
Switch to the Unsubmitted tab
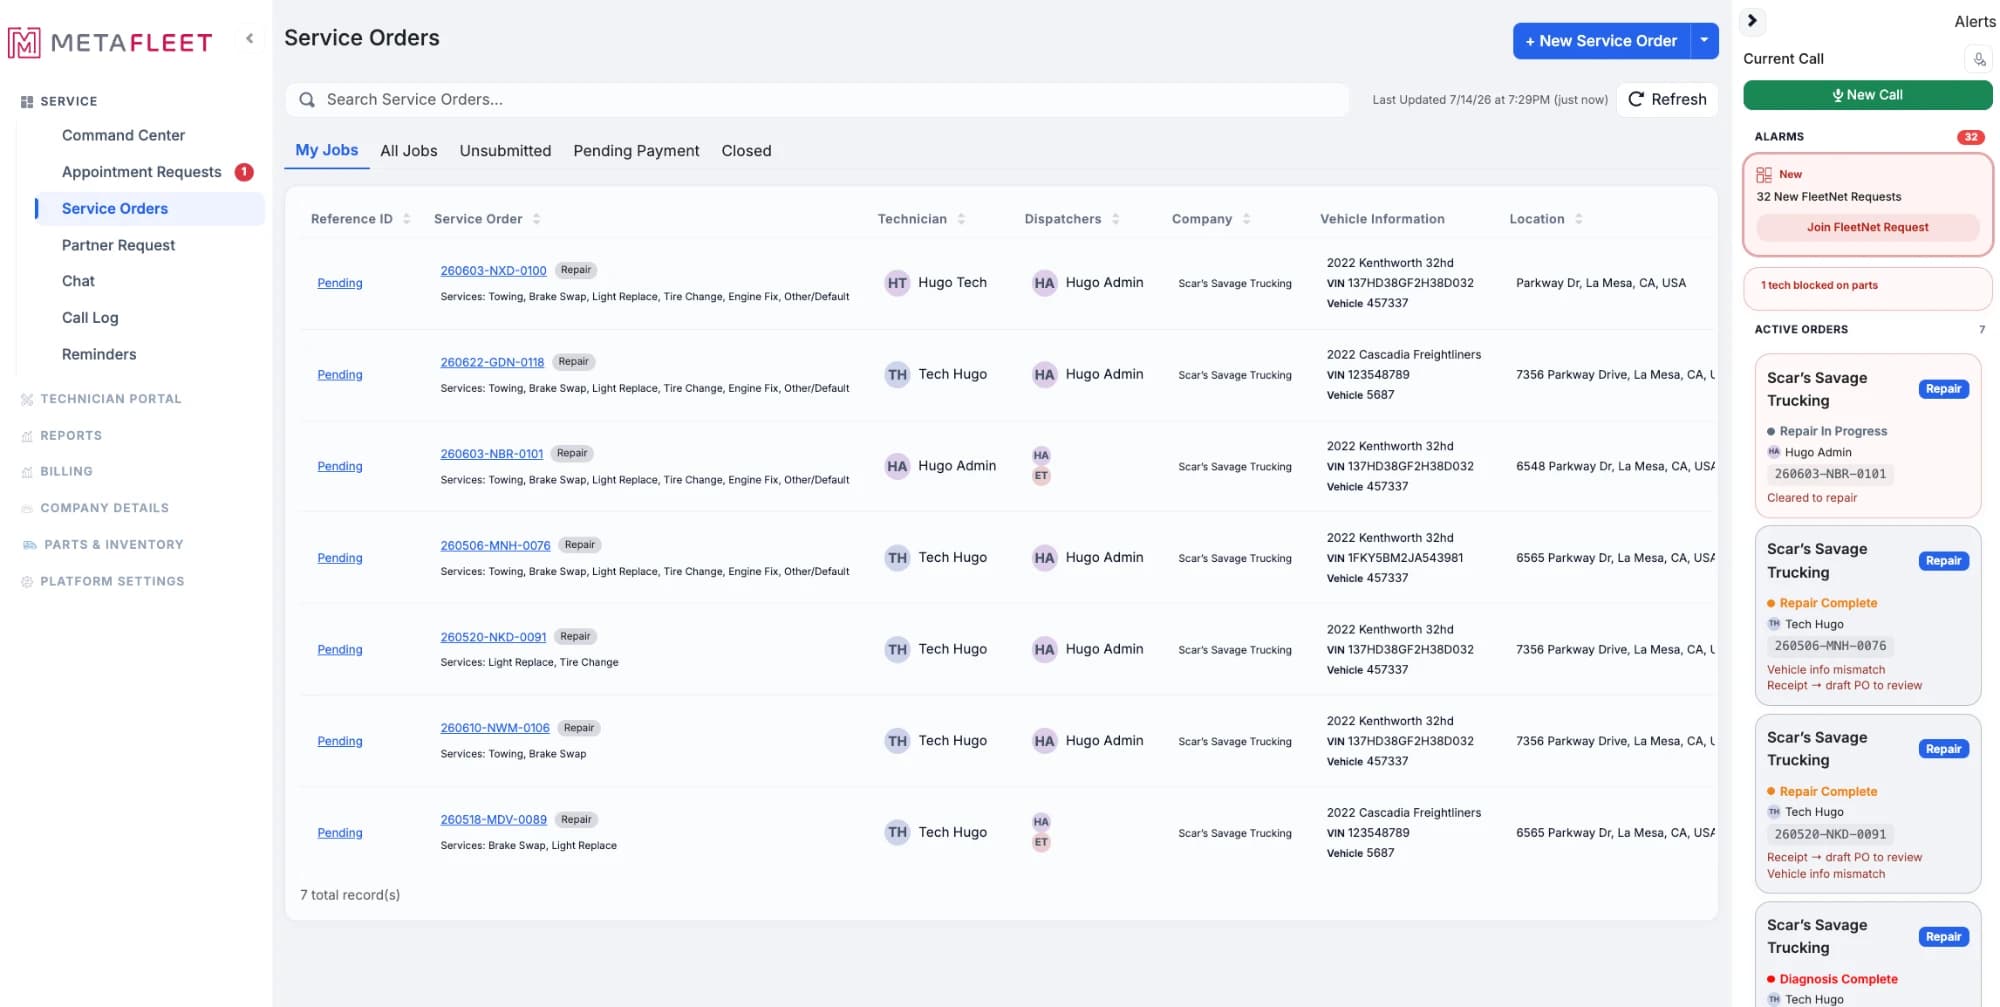tap(505, 151)
